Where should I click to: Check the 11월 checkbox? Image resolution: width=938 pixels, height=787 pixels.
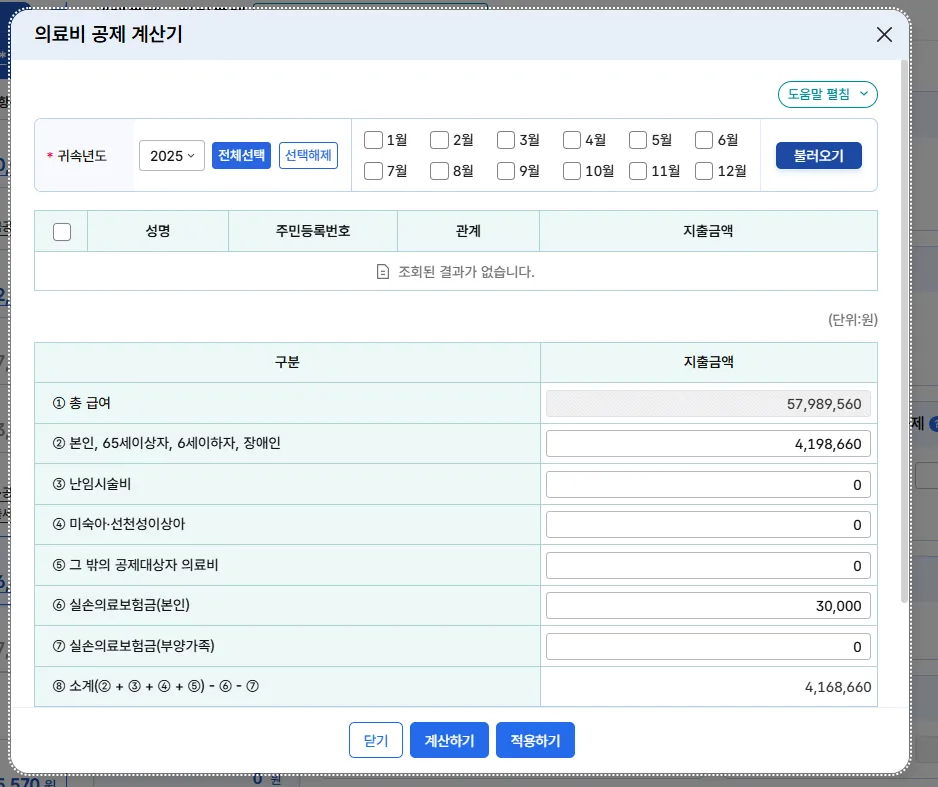(x=638, y=171)
